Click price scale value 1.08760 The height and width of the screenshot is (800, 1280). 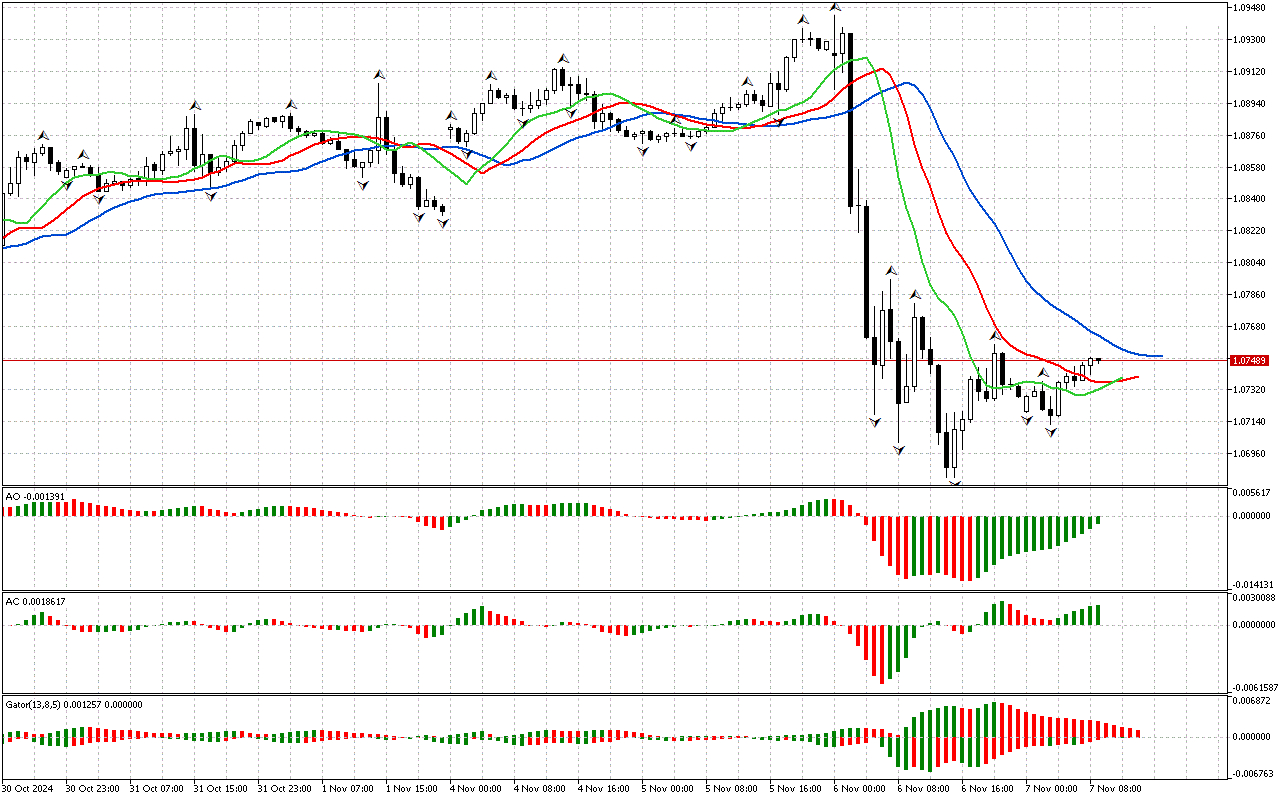click(x=1251, y=136)
